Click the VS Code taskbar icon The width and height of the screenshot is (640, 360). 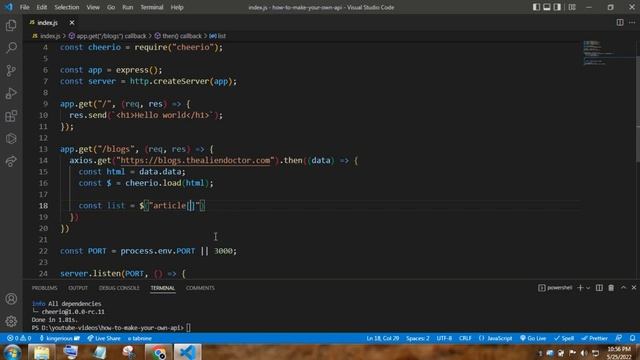point(187,352)
